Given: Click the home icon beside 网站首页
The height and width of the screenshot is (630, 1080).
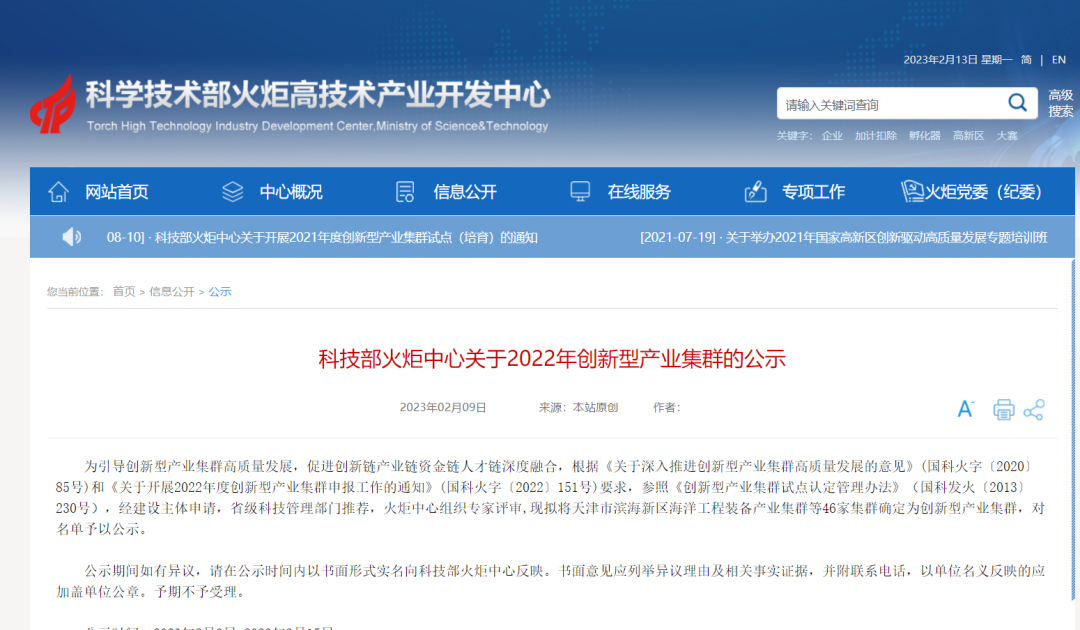Looking at the screenshot, I should click(x=57, y=190).
